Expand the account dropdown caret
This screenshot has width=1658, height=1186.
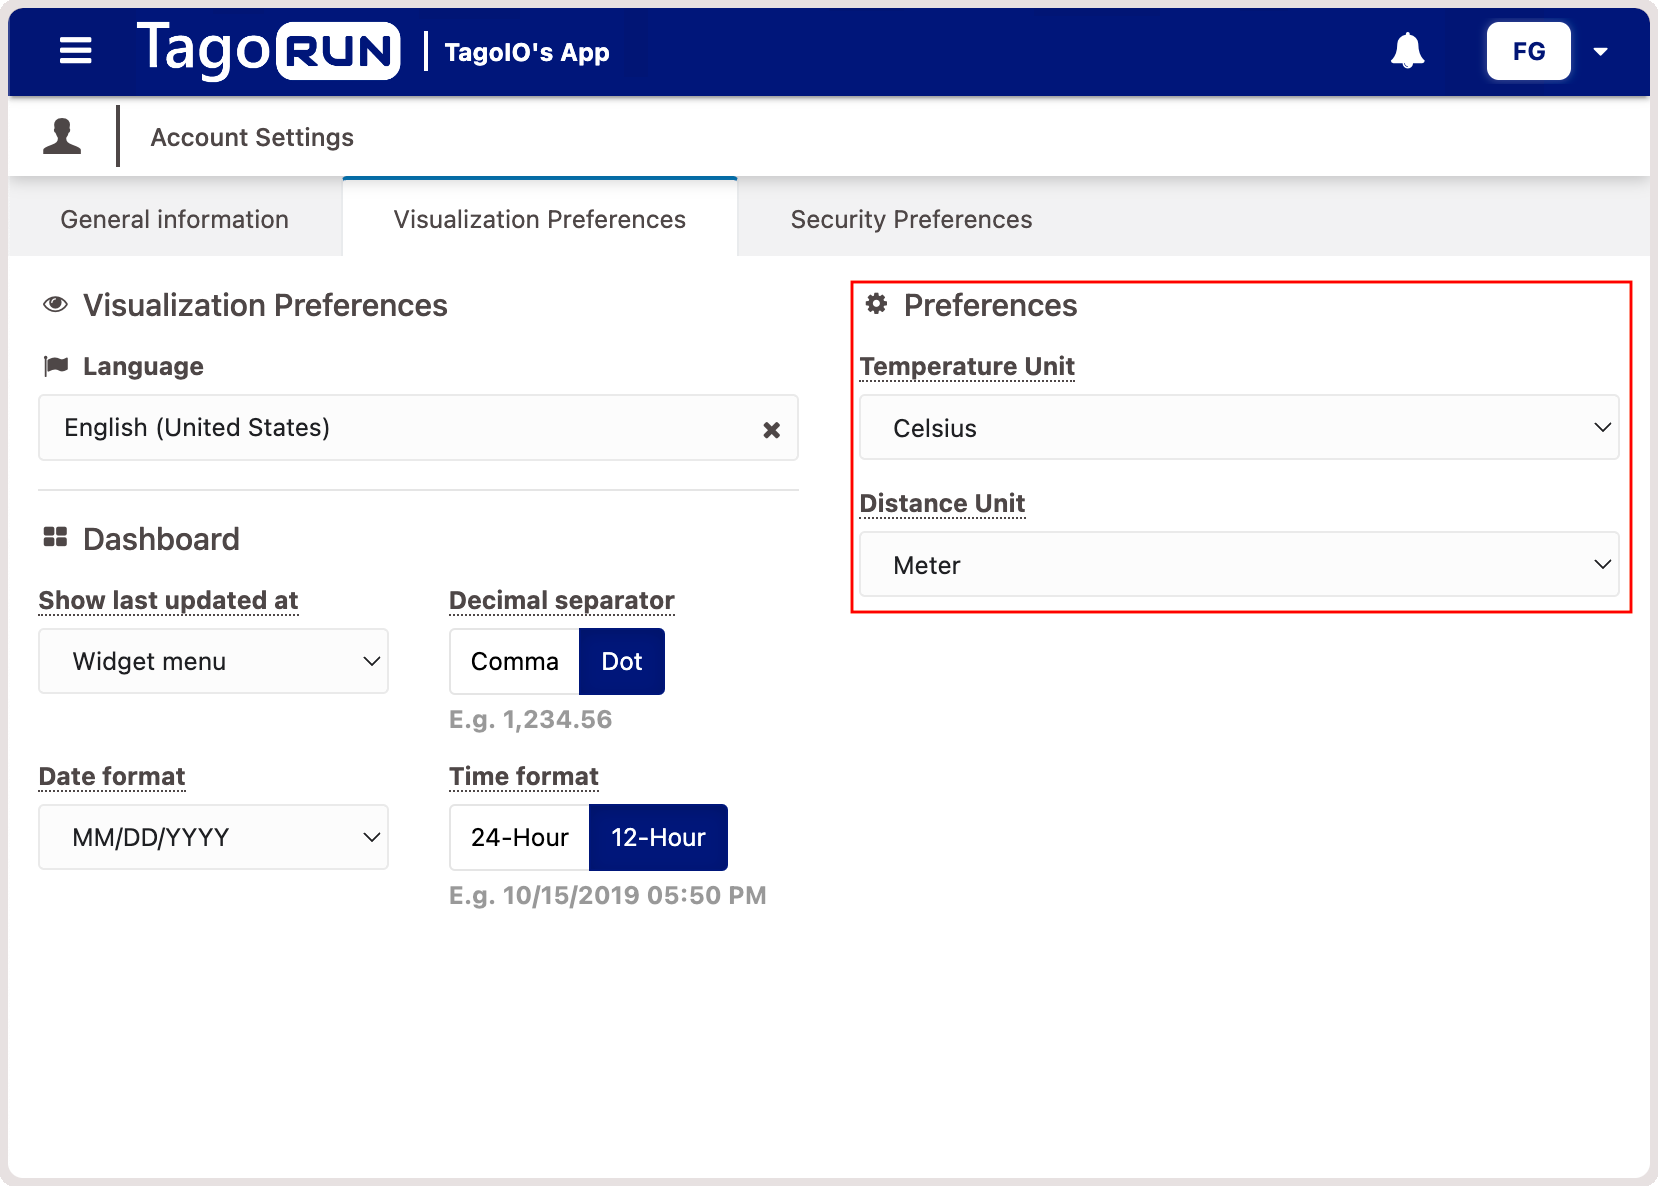(1600, 52)
